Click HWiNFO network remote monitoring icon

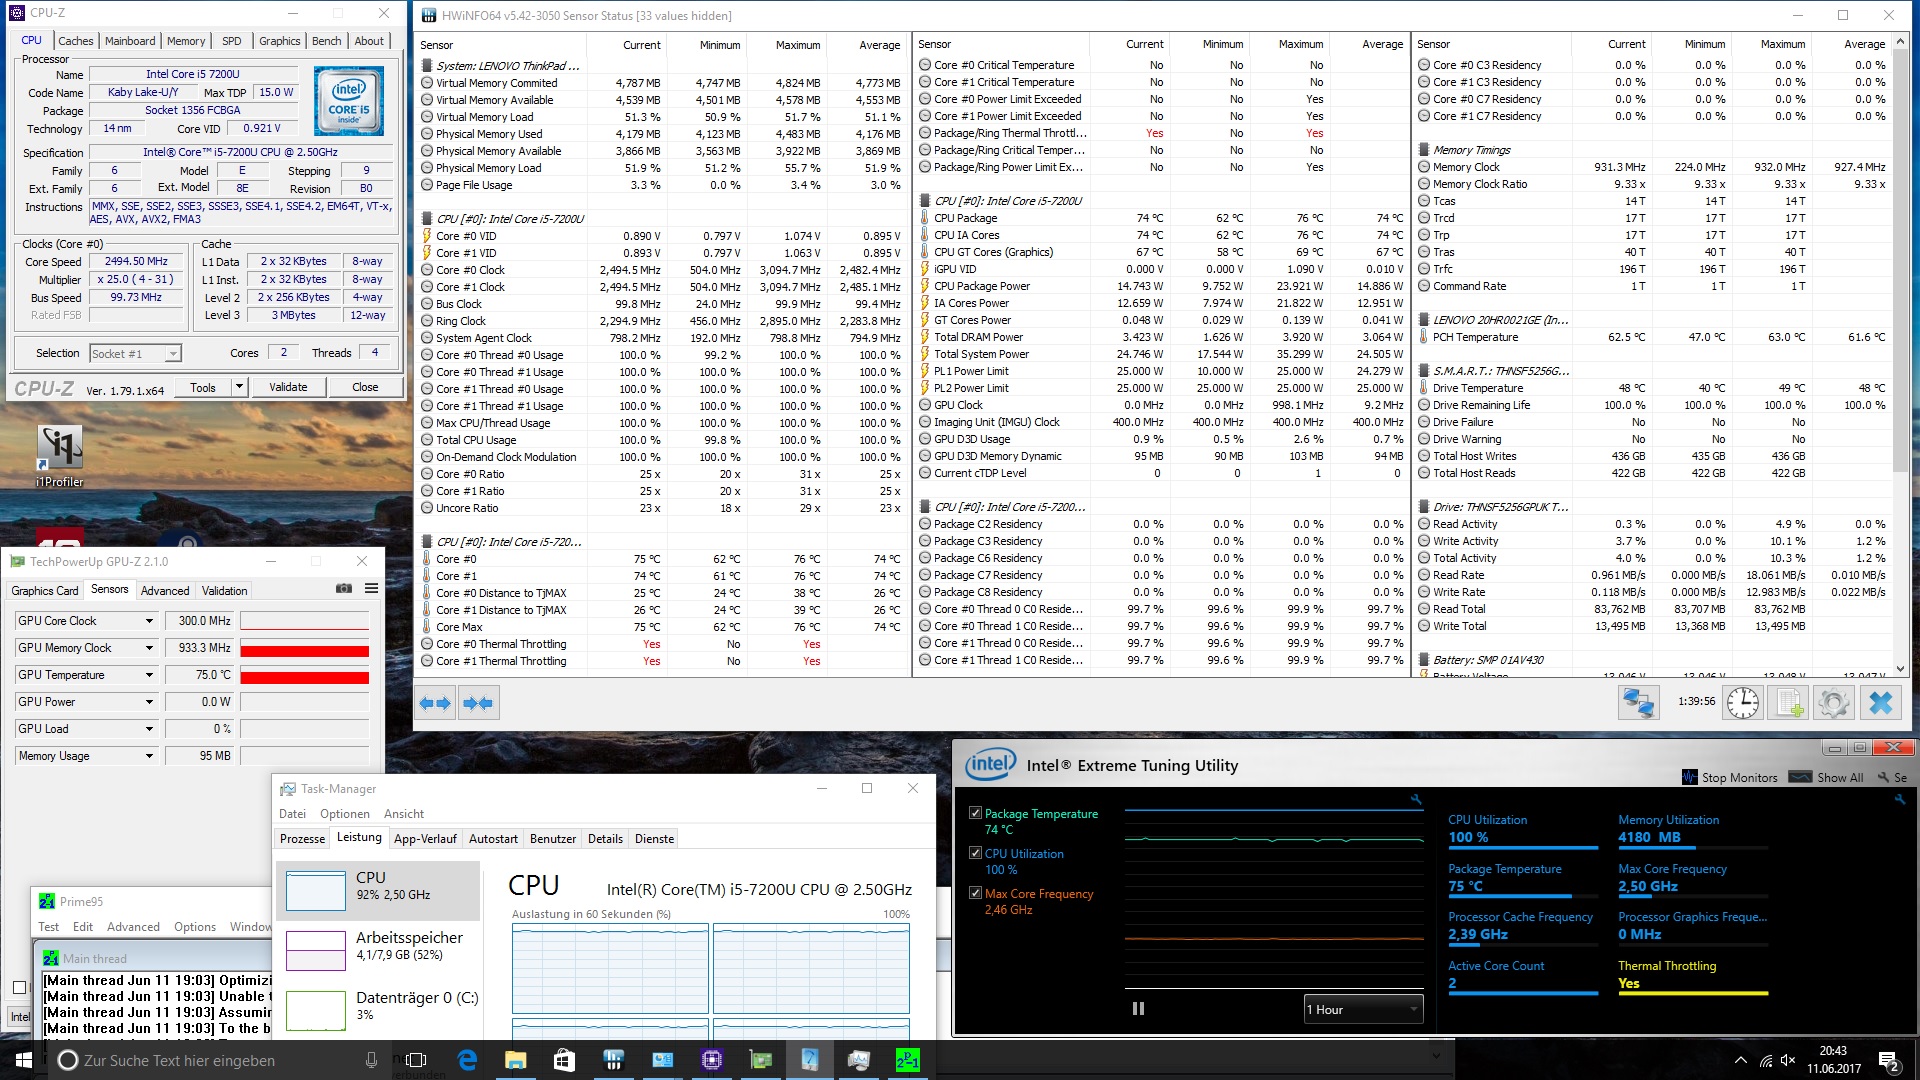pos(1638,703)
